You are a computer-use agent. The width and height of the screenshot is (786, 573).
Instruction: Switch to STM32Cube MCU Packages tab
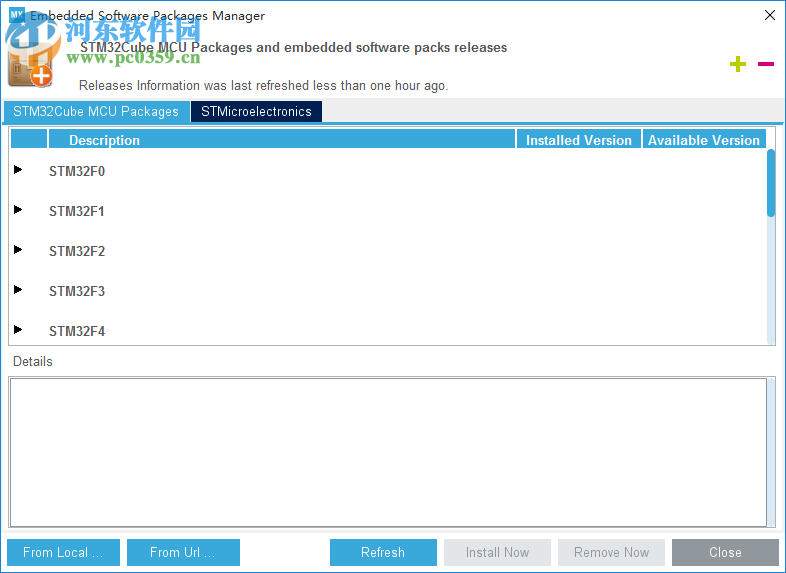tap(96, 111)
